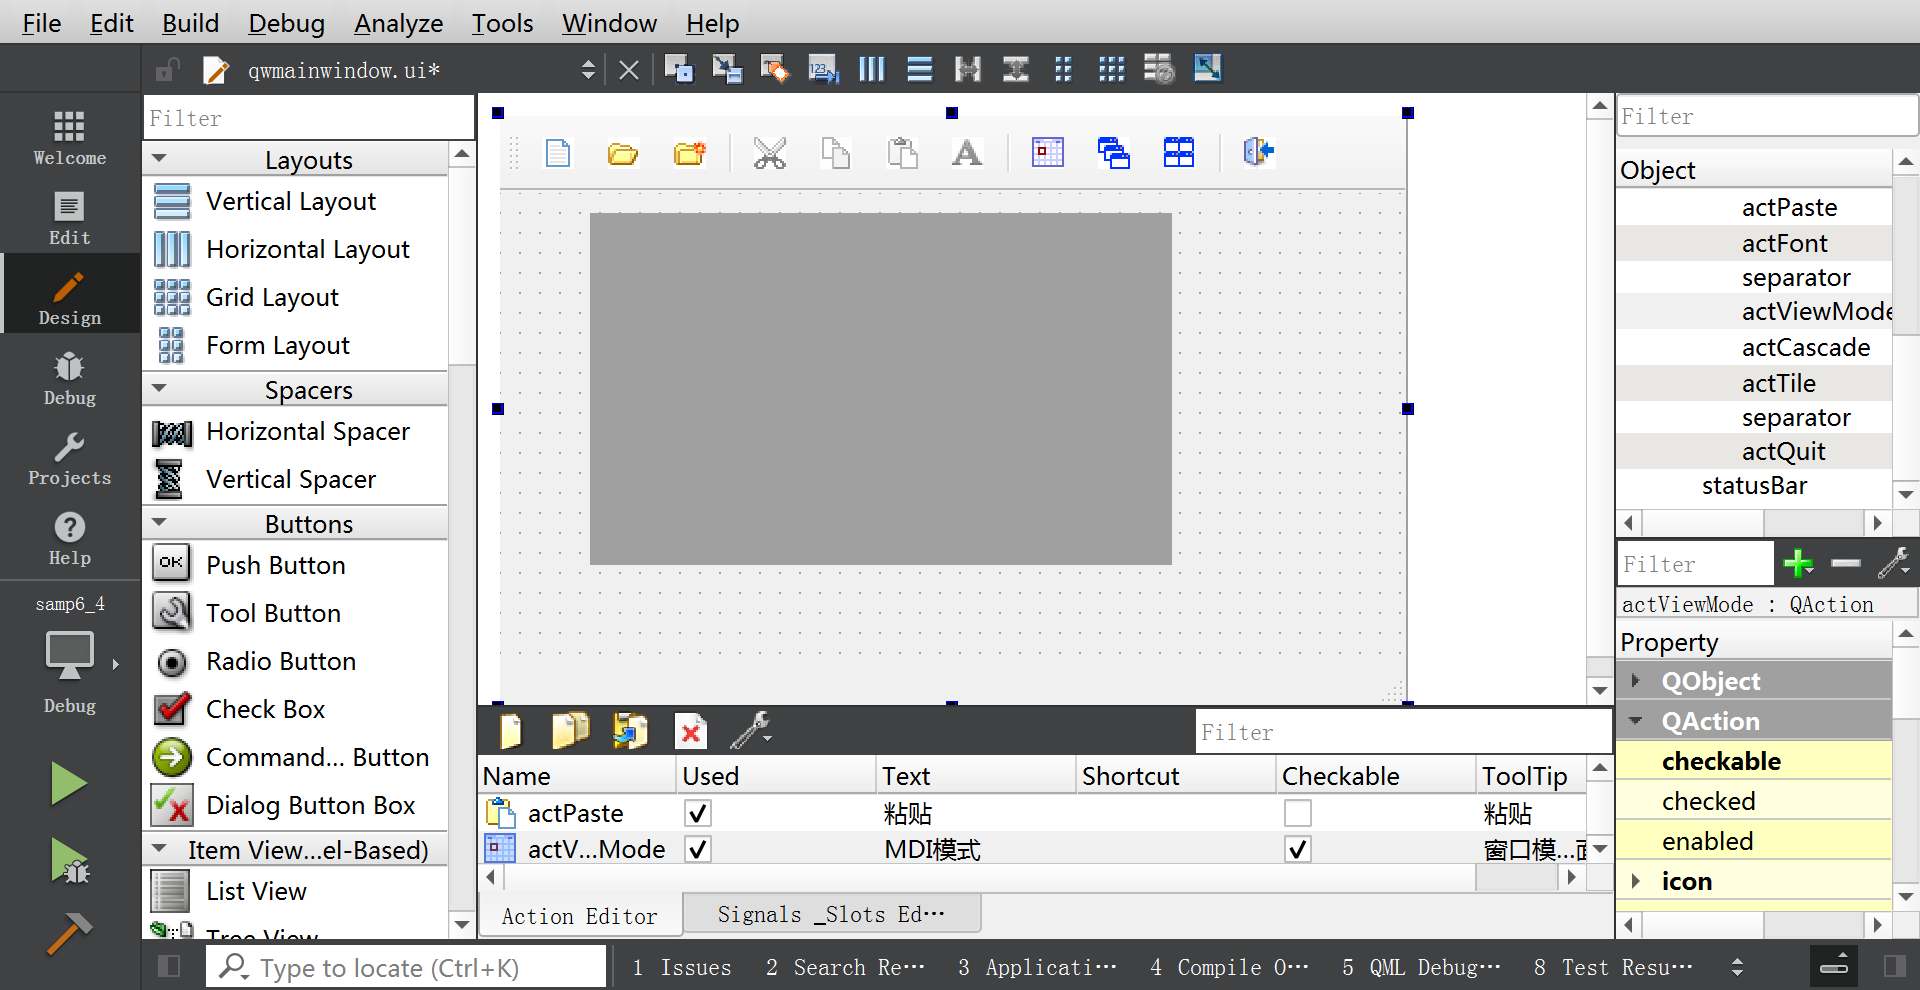Screen dimensions: 1920x990
Task: Build project with hammer icon
Action: point(69,933)
